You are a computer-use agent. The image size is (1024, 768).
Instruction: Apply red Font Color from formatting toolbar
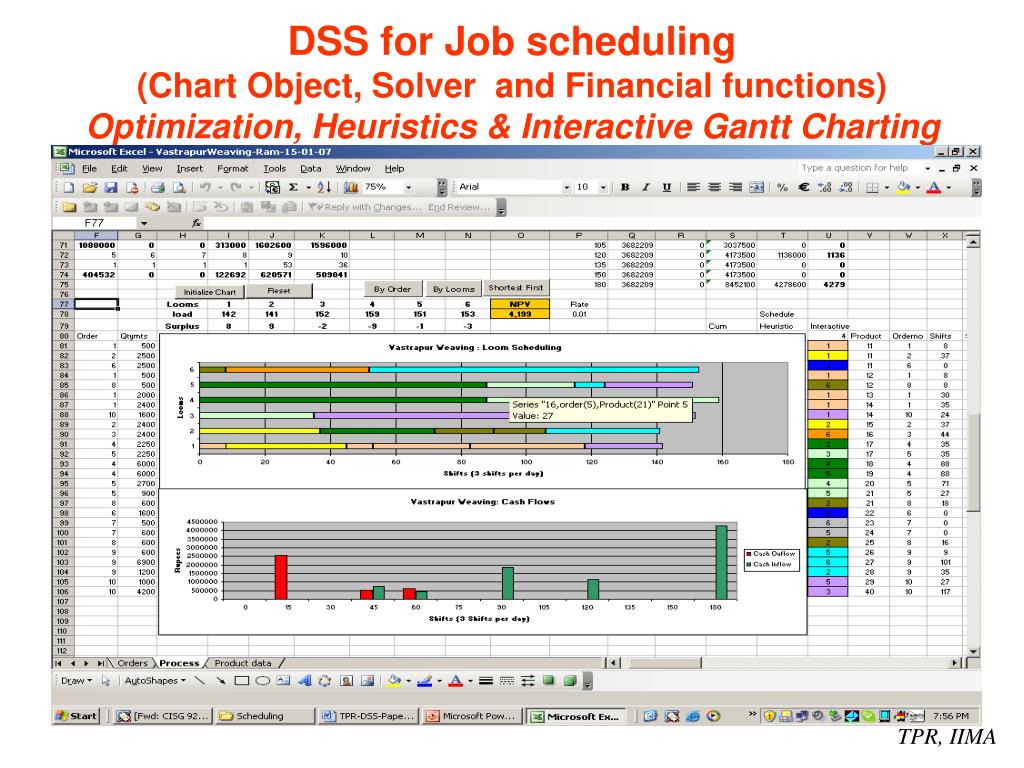tap(935, 187)
